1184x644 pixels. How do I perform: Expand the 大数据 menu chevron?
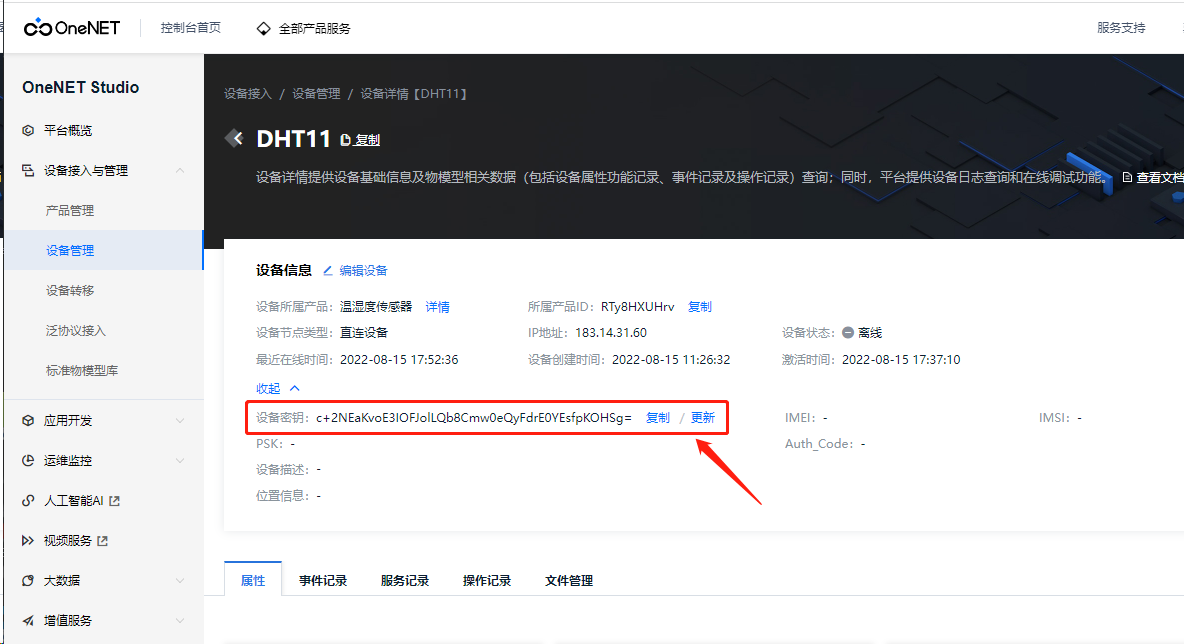(180, 581)
